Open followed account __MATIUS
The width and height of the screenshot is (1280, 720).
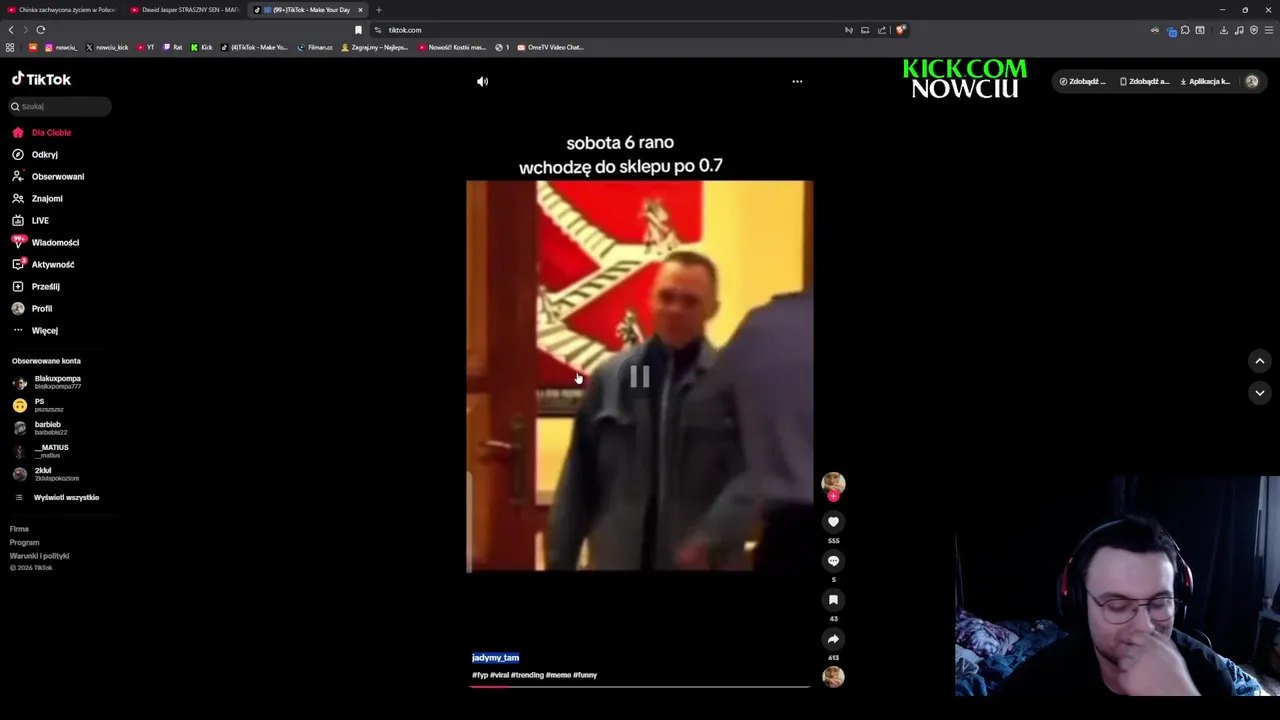(x=42, y=451)
